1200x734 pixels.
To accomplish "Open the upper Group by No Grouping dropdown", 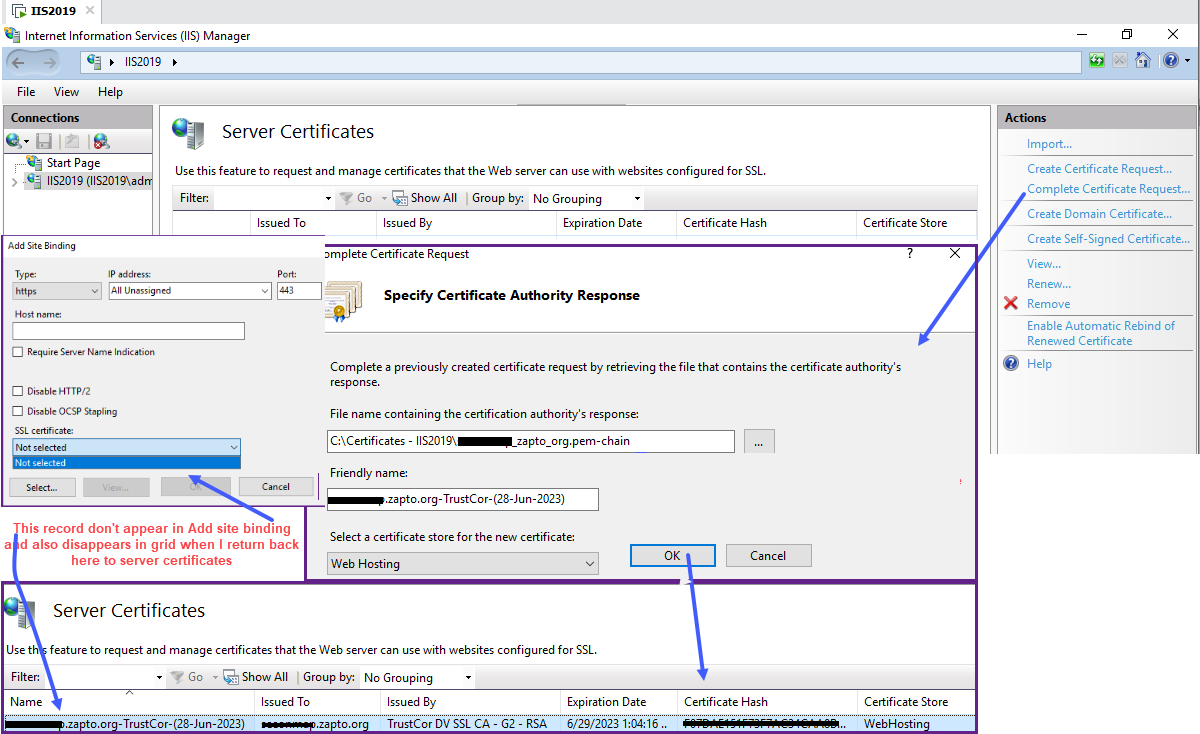I will pyautogui.click(x=587, y=198).
